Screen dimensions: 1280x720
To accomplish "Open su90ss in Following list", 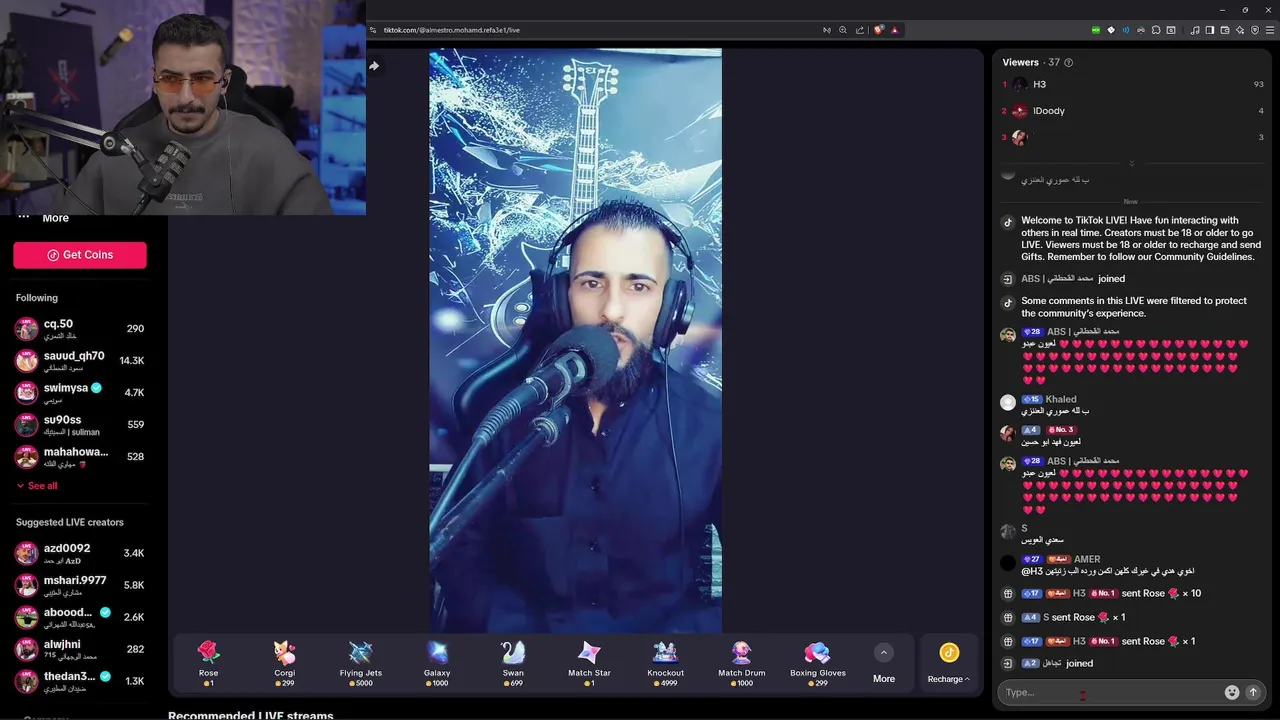I will [80, 425].
